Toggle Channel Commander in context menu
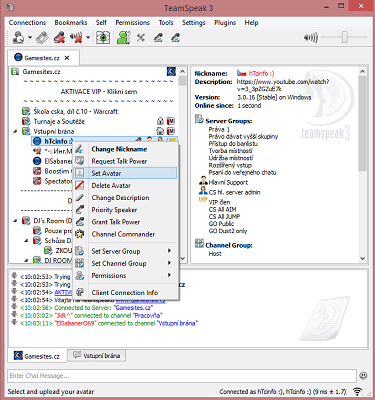The height and width of the screenshot is (400, 375). (126, 234)
